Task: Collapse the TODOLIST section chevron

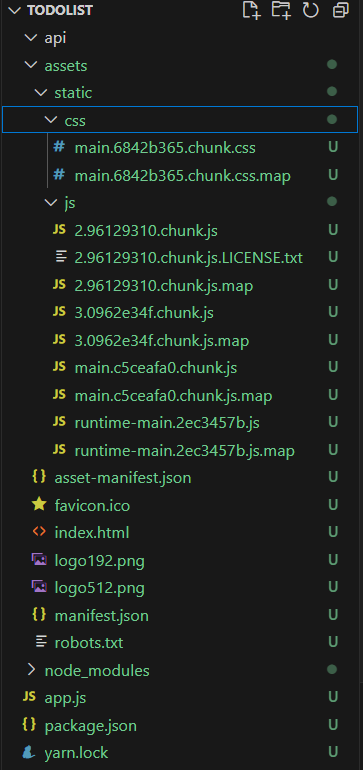Action: point(15,10)
